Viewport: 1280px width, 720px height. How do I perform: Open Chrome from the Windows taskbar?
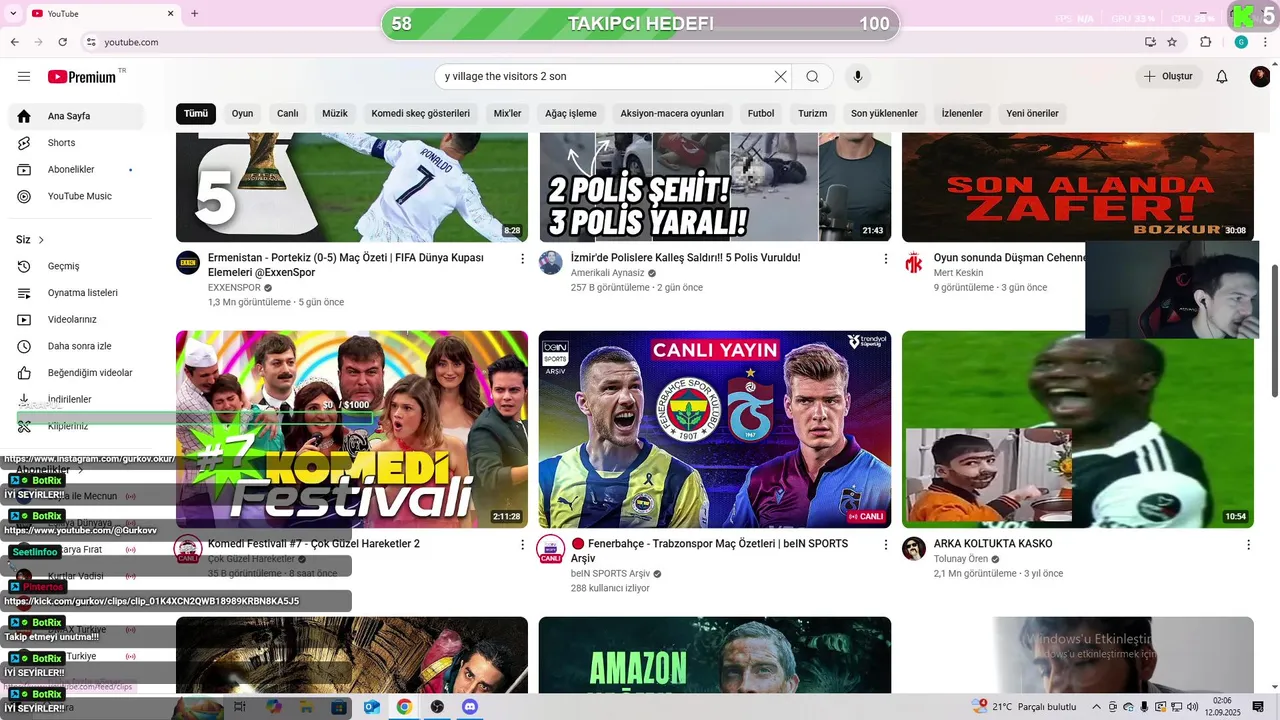click(404, 707)
